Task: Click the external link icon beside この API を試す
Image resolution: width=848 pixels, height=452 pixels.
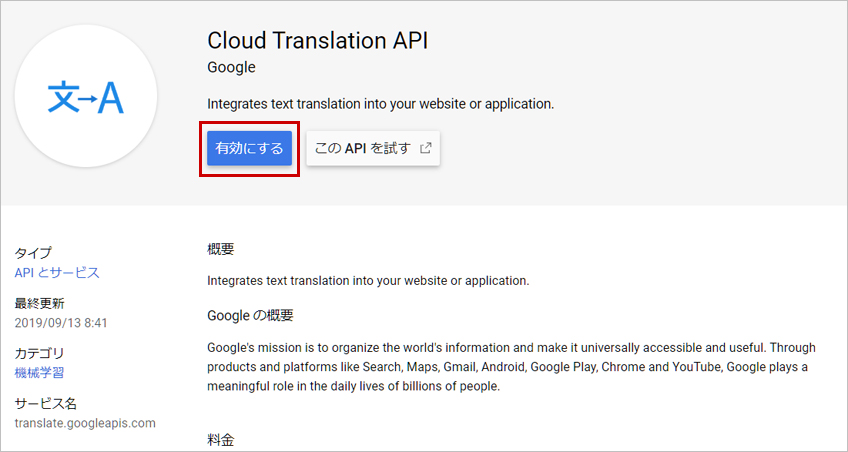Action: coord(426,148)
